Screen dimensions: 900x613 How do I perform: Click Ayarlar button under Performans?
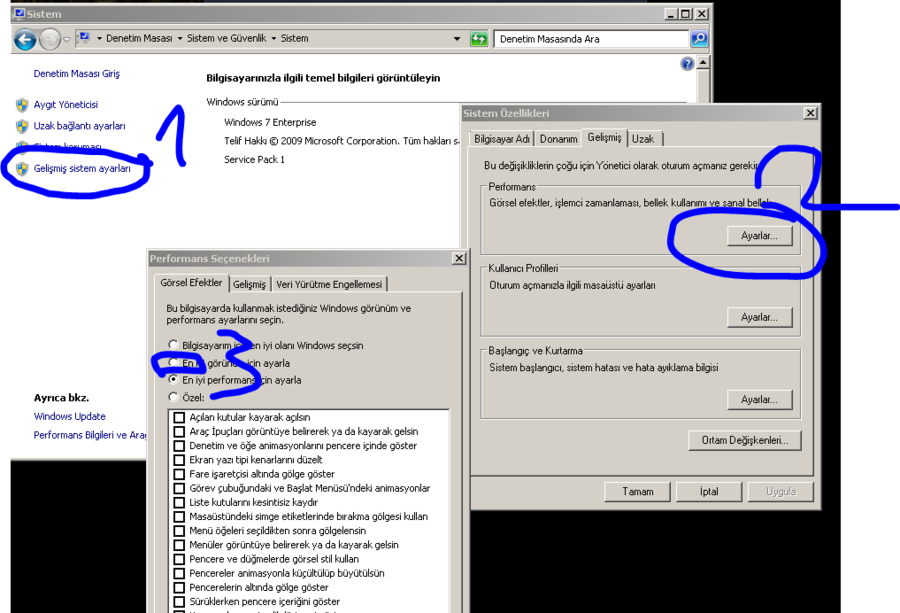pyautogui.click(x=759, y=236)
